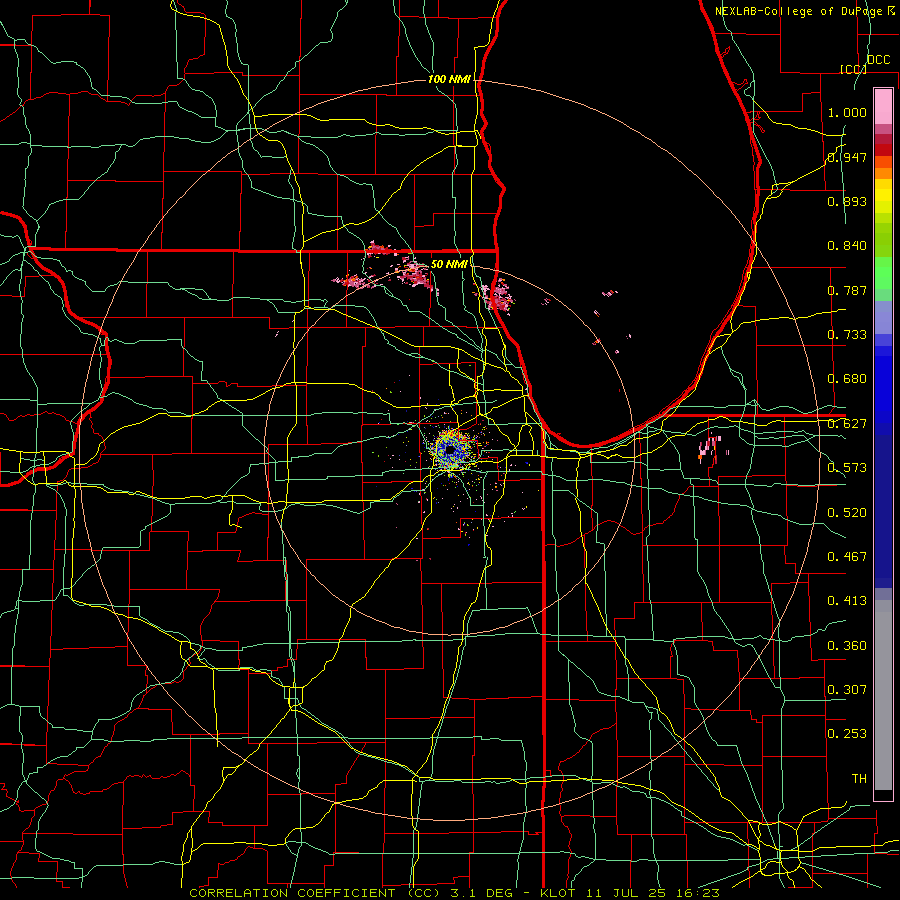Select the 0.360 scale value
This screenshot has width=900, height=900.
click(847, 646)
